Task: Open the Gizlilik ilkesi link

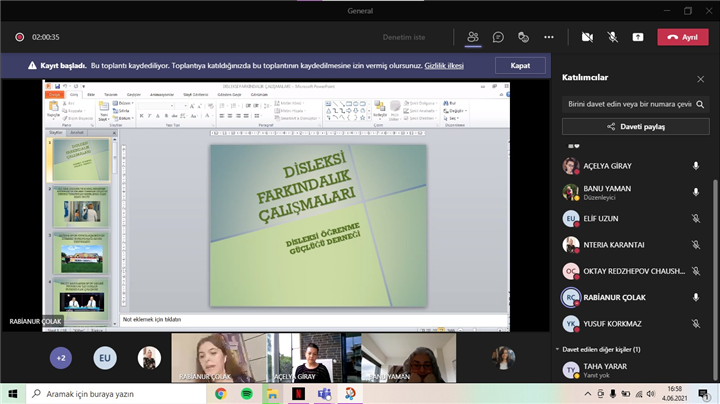Action: 444,64
